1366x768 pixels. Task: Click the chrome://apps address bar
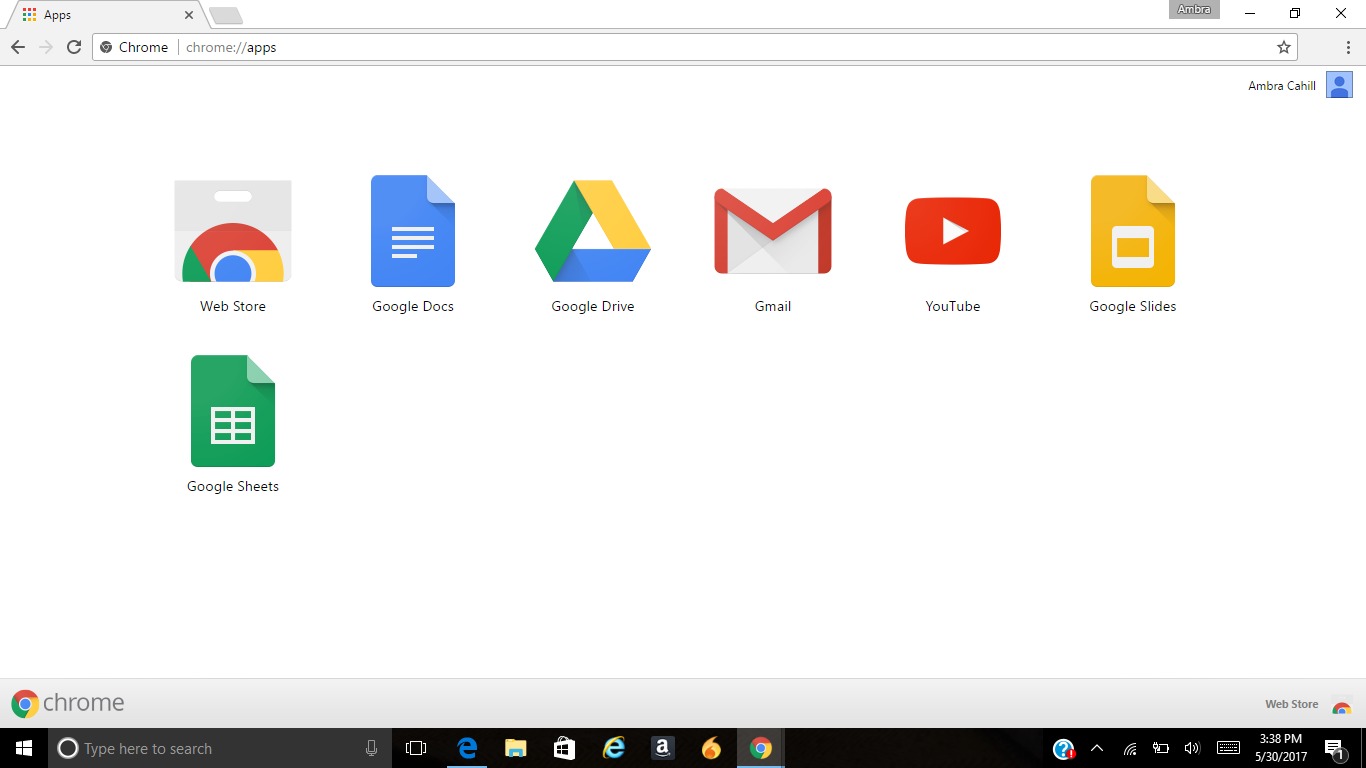[x=700, y=47]
